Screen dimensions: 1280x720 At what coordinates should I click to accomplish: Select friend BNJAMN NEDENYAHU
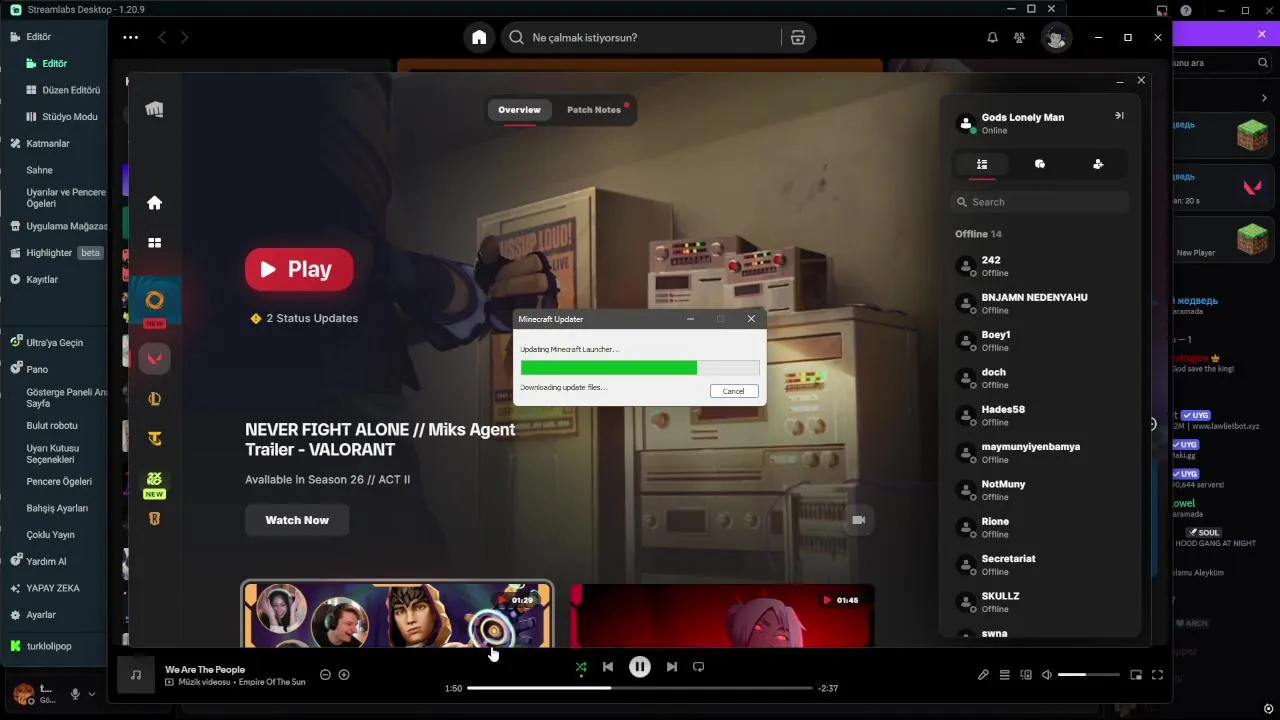click(x=1040, y=303)
